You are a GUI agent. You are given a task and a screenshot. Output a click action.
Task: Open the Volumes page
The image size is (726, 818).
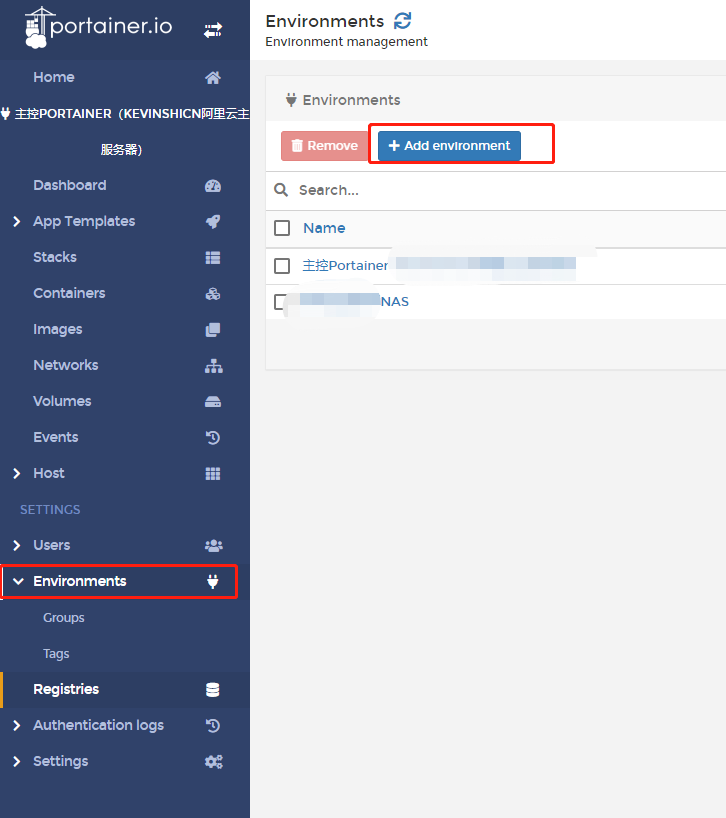(62, 401)
